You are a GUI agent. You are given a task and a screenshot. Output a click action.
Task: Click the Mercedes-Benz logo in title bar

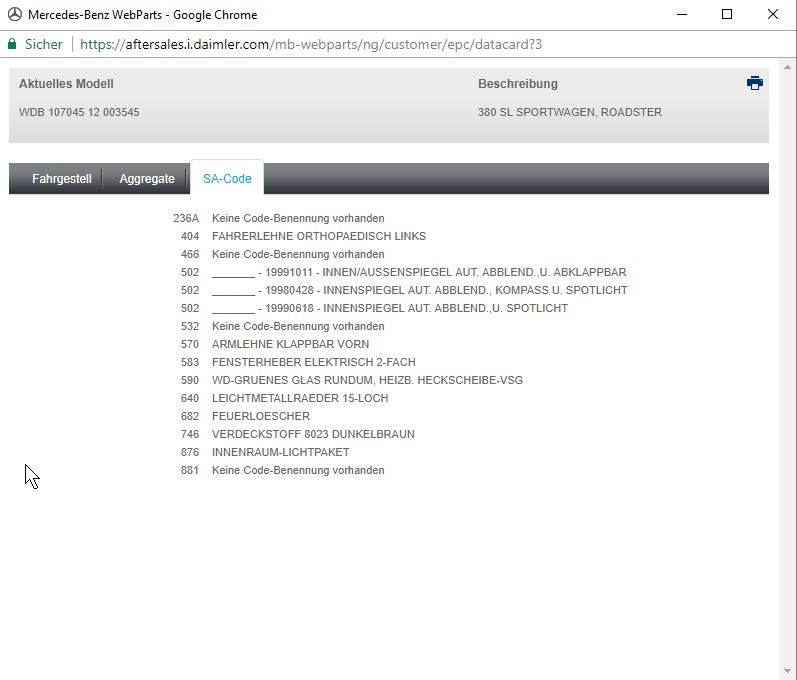click(x=14, y=14)
